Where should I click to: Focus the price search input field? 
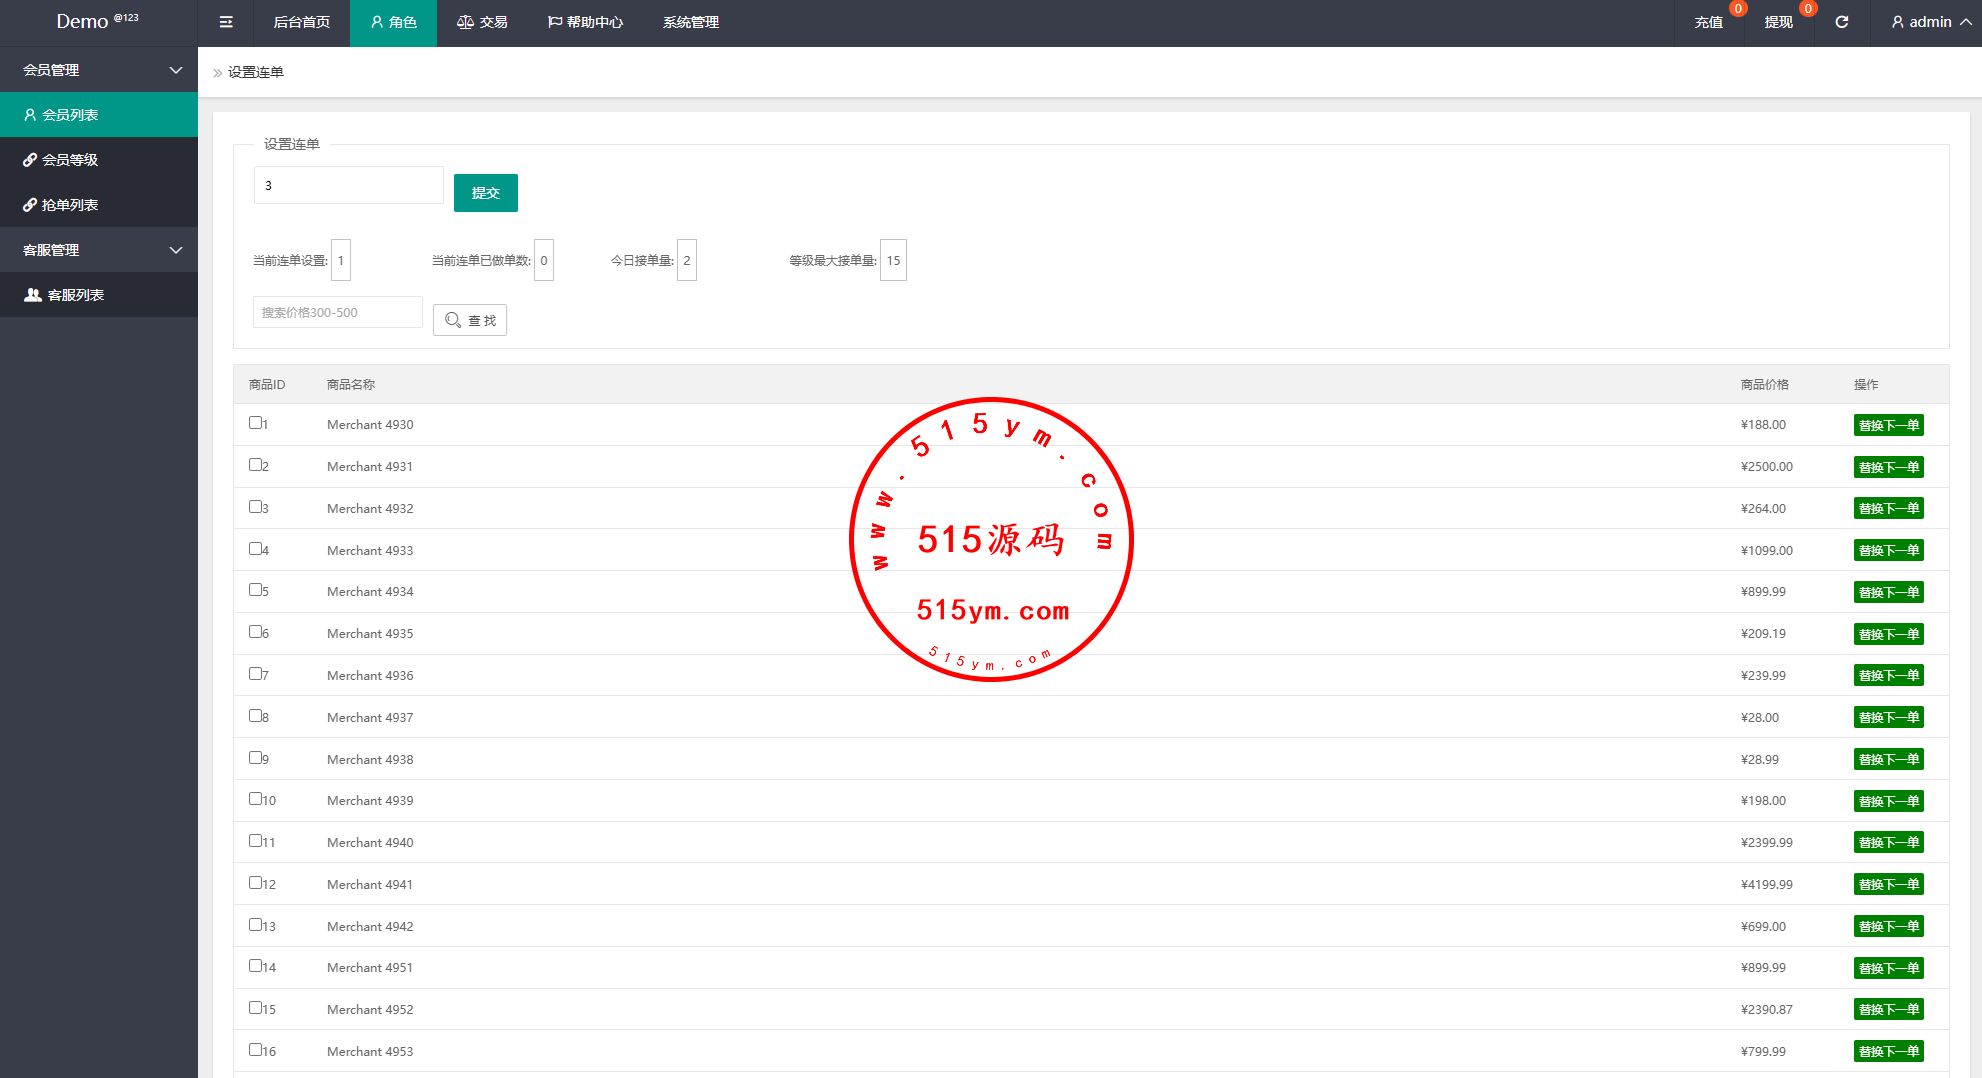[x=337, y=312]
